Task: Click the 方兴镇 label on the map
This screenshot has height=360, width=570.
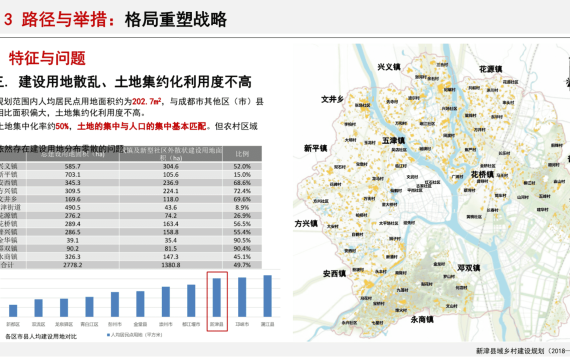Action: (x=306, y=224)
